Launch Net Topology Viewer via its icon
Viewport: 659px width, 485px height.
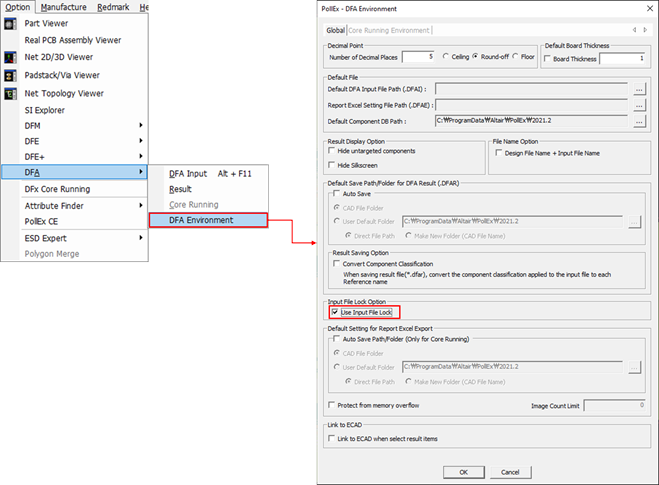(x=11, y=93)
